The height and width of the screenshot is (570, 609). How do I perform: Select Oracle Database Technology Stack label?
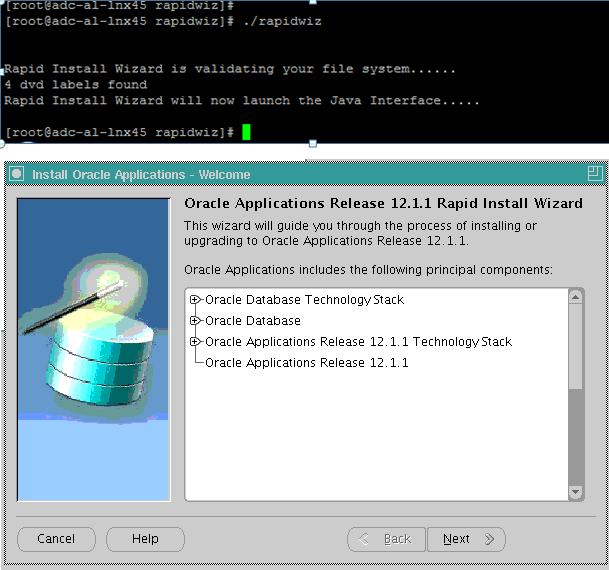(304, 300)
